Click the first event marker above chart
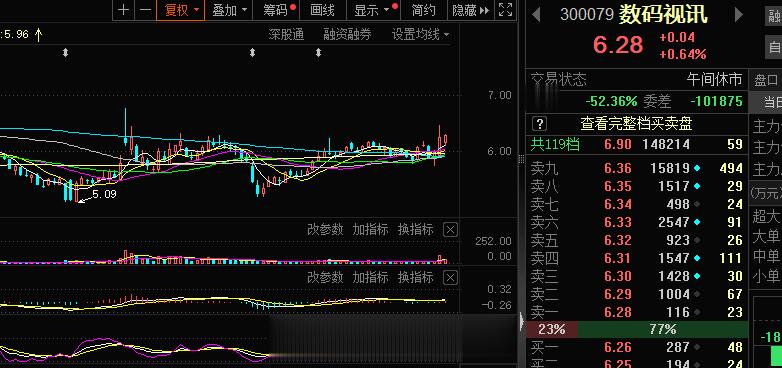This screenshot has height=368, width=782. tap(65, 52)
